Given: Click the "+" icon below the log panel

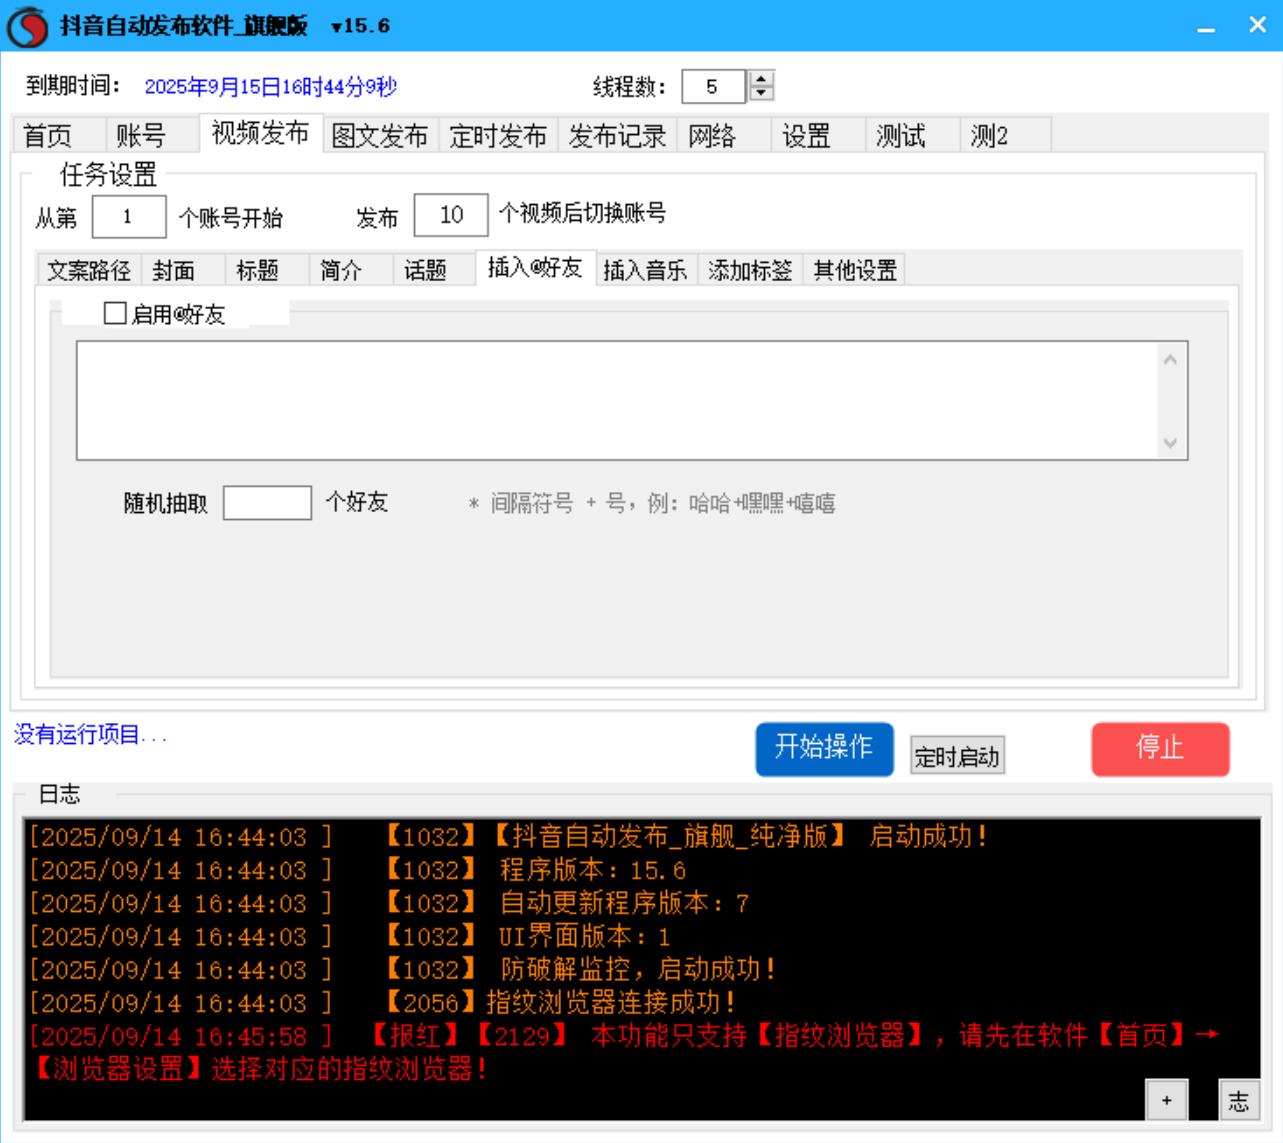Looking at the screenshot, I should [x=1165, y=1100].
